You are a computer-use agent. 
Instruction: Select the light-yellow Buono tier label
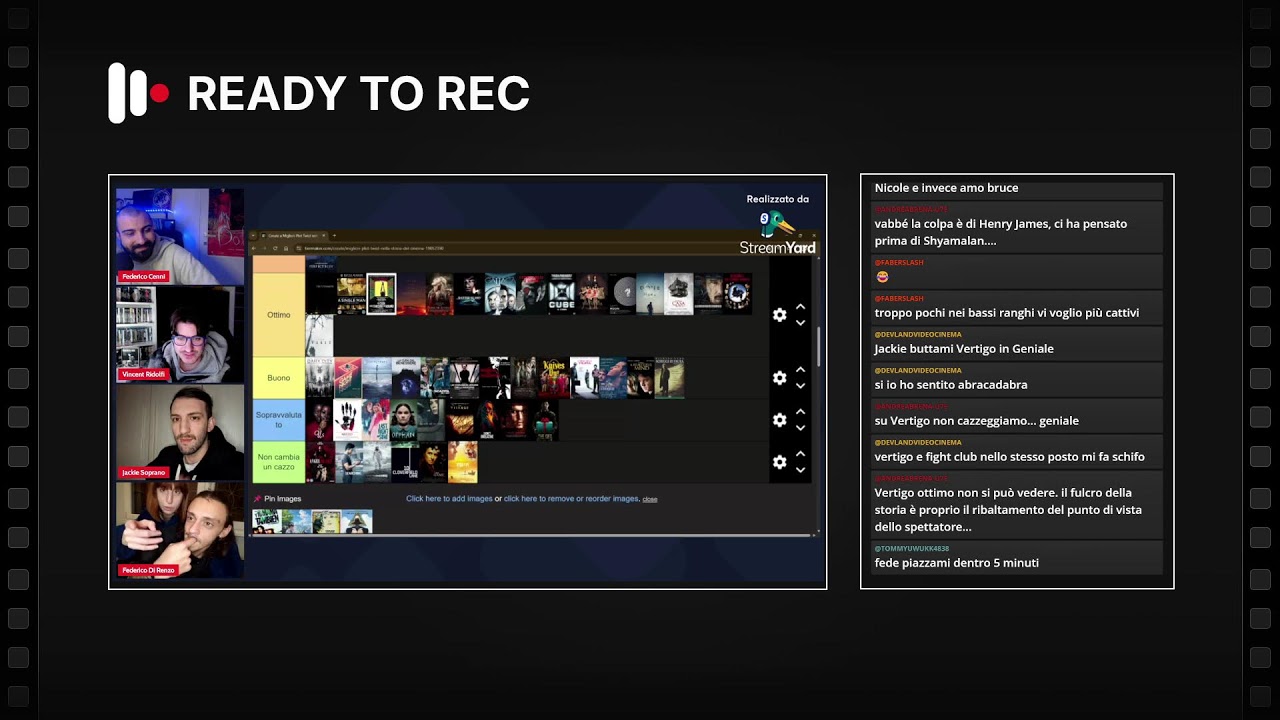point(278,378)
